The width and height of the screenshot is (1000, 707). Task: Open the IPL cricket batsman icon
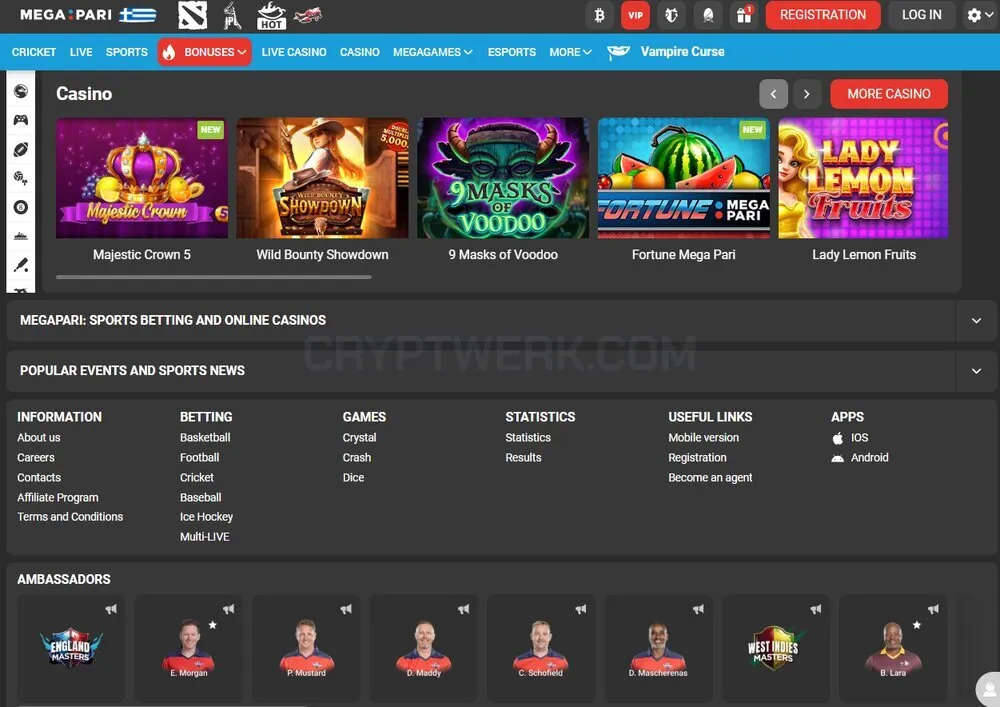(233, 15)
